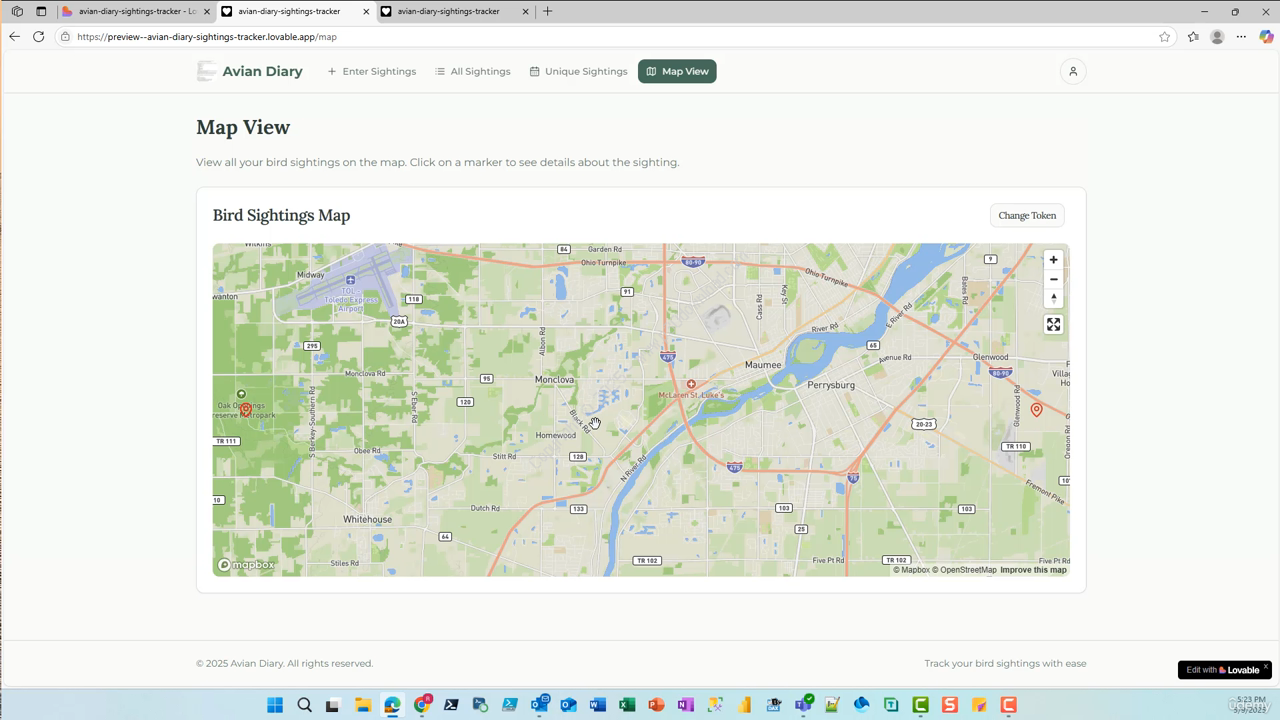Screen dimensions: 1280x720
Task: Open the Improve this map link
Action: click(x=1033, y=570)
